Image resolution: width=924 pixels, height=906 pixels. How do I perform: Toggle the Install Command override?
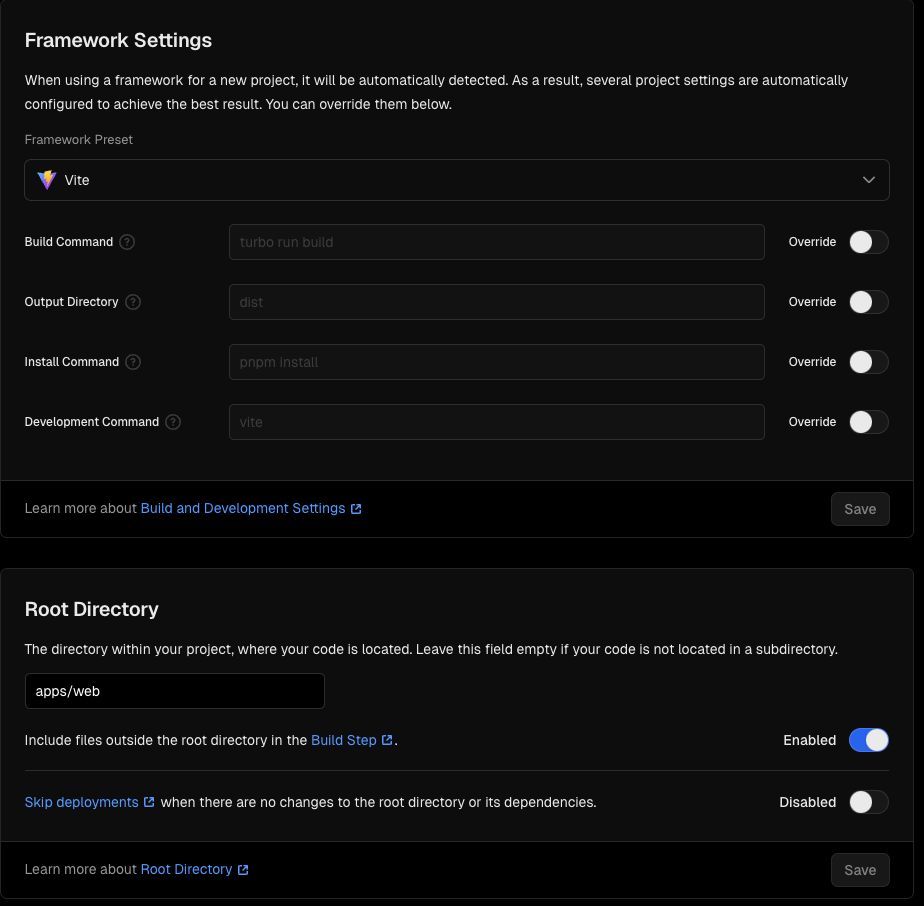coord(868,362)
